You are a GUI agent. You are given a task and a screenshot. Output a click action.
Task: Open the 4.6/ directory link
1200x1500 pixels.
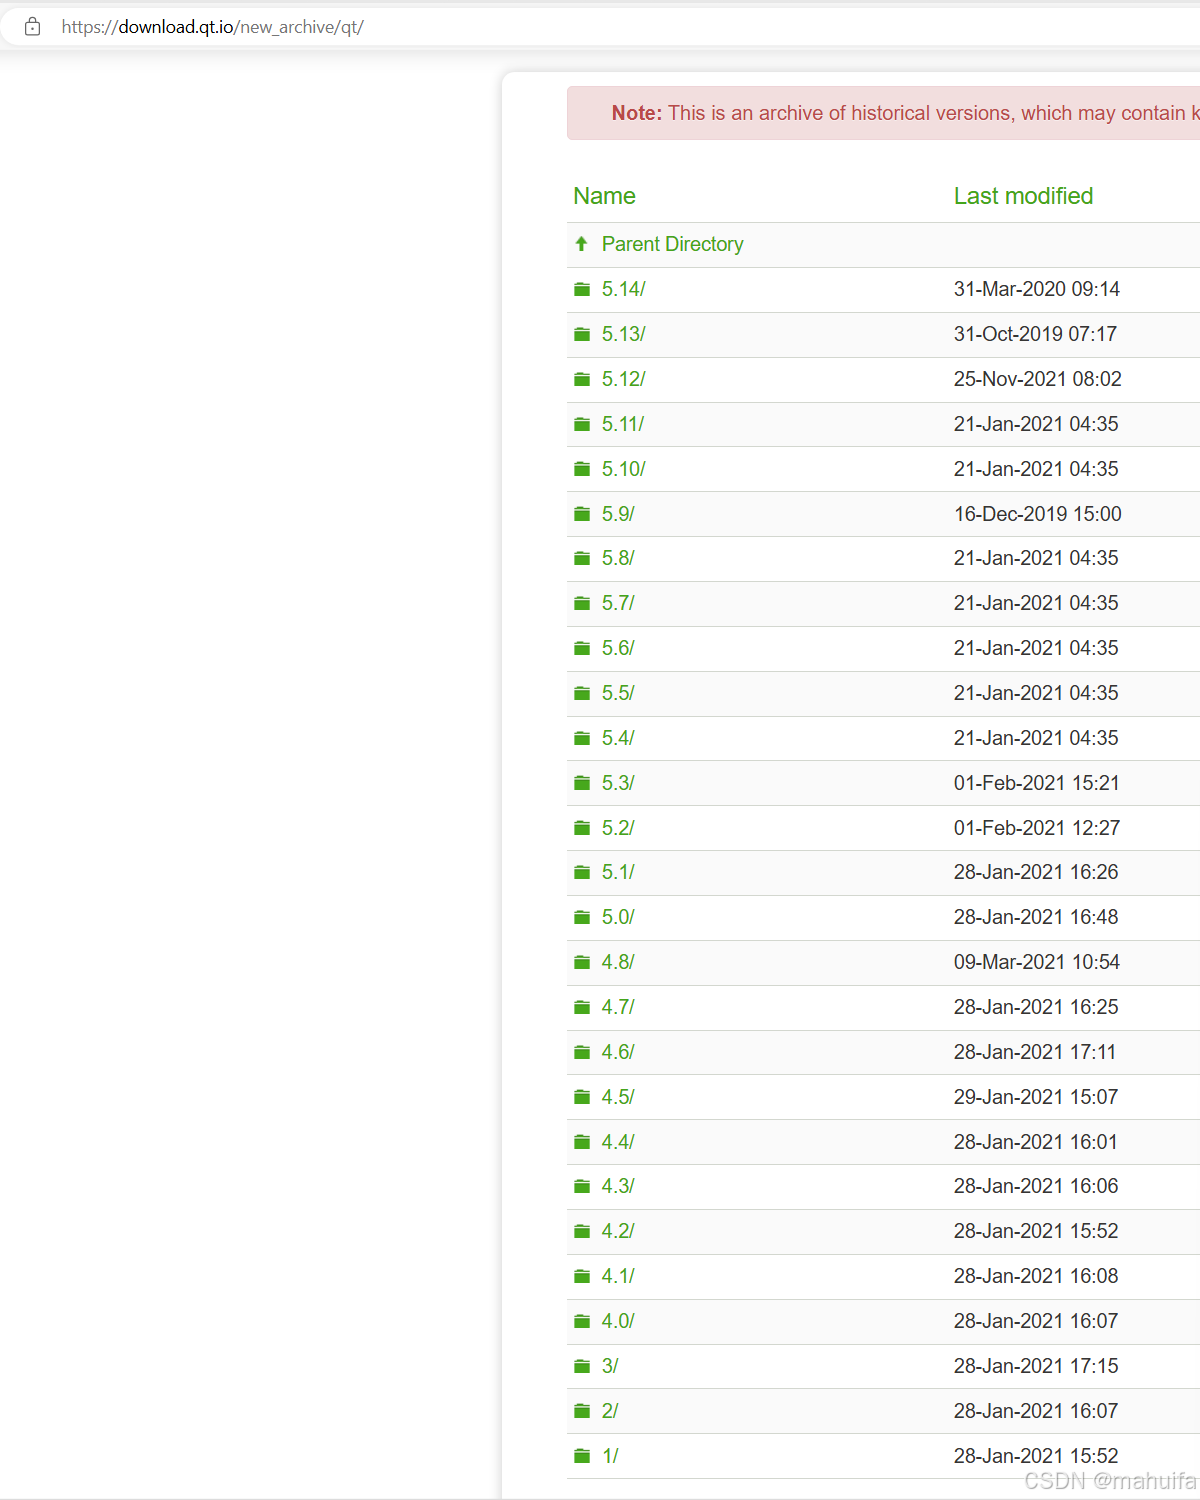click(x=618, y=1052)
